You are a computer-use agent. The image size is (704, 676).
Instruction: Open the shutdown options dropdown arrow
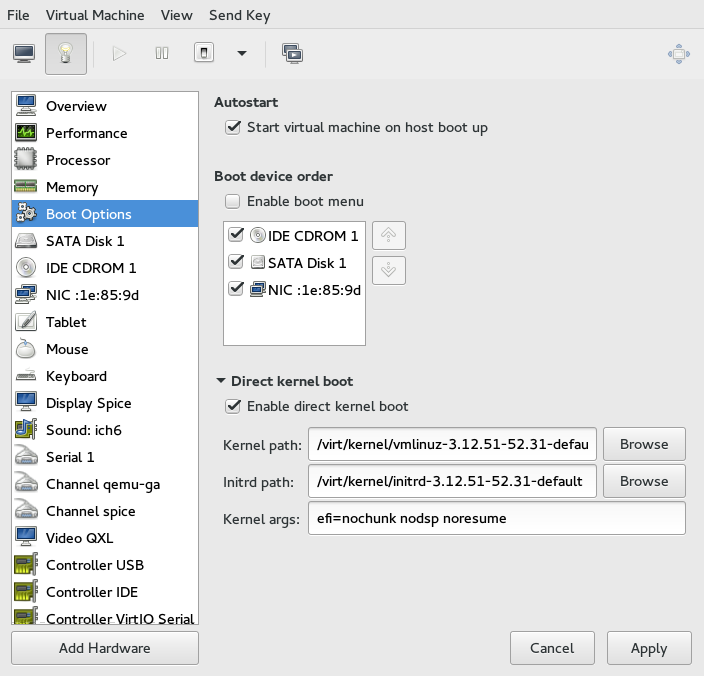(241, 54)
